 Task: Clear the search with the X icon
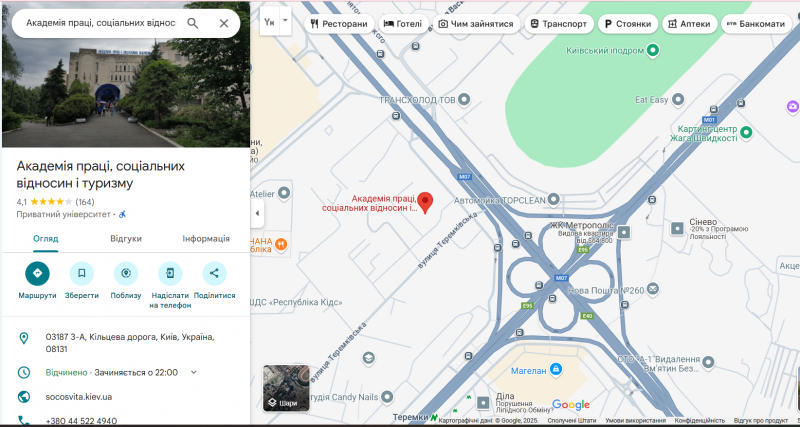click(224, 23)
